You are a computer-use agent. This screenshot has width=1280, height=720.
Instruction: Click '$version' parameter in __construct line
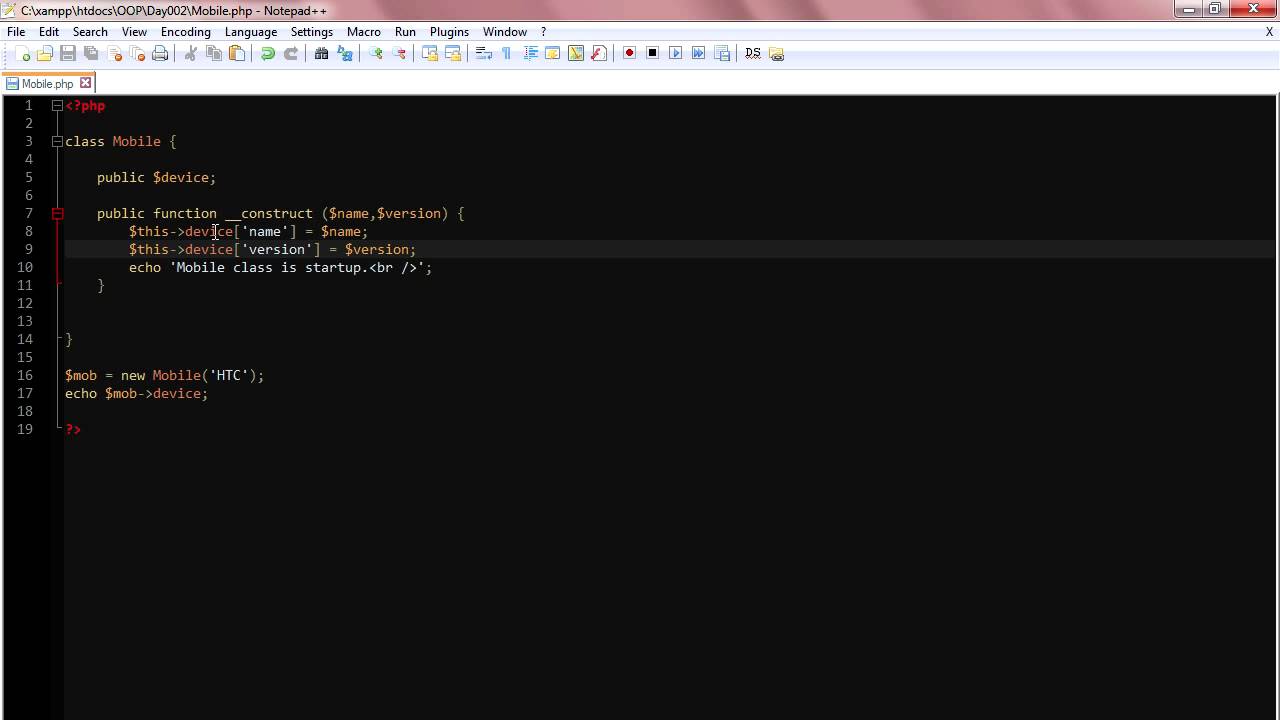pos(409,214)
